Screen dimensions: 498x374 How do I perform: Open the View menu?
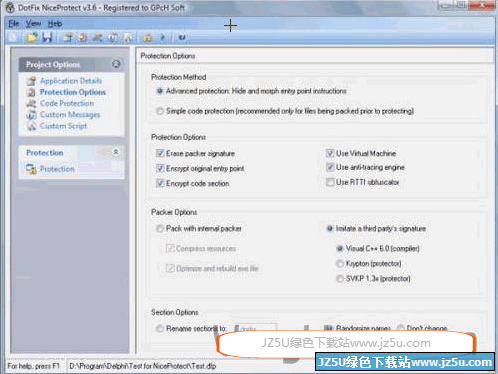coord(34,24)
